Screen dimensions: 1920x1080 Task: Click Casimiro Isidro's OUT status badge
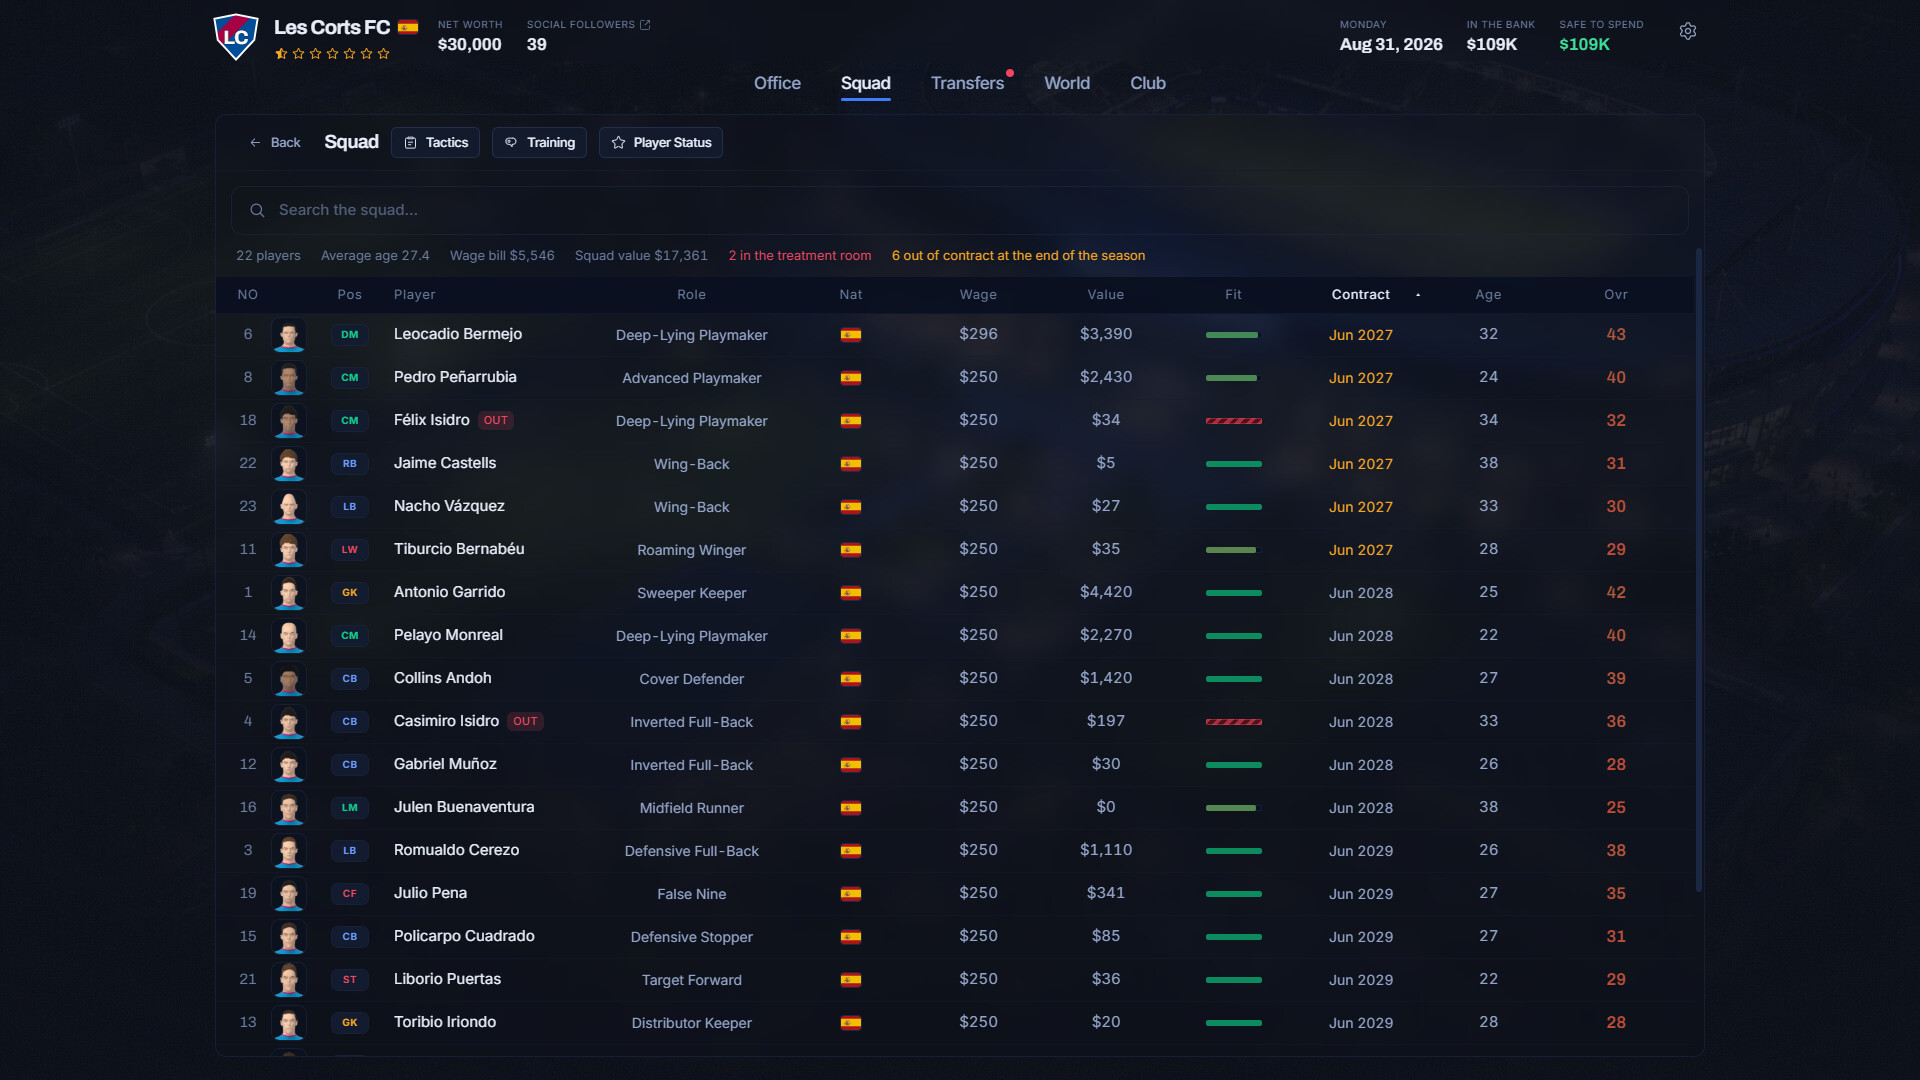tap(525, 722)
